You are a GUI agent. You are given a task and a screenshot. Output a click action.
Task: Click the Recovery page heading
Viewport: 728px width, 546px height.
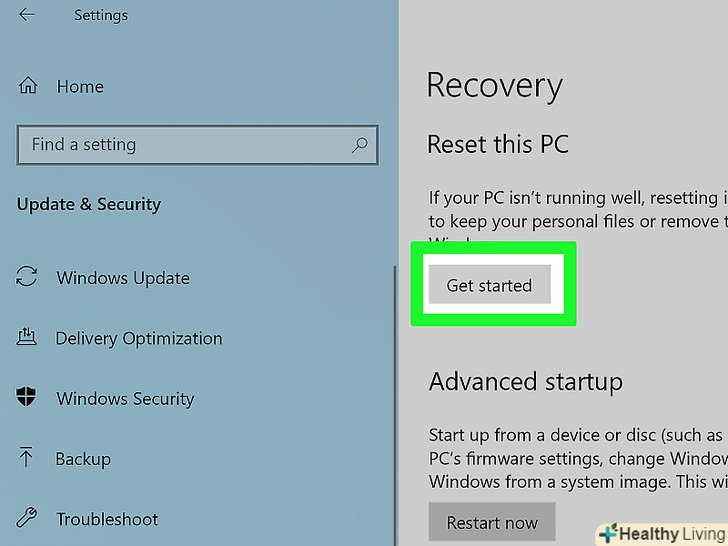(x=494, y=85)
